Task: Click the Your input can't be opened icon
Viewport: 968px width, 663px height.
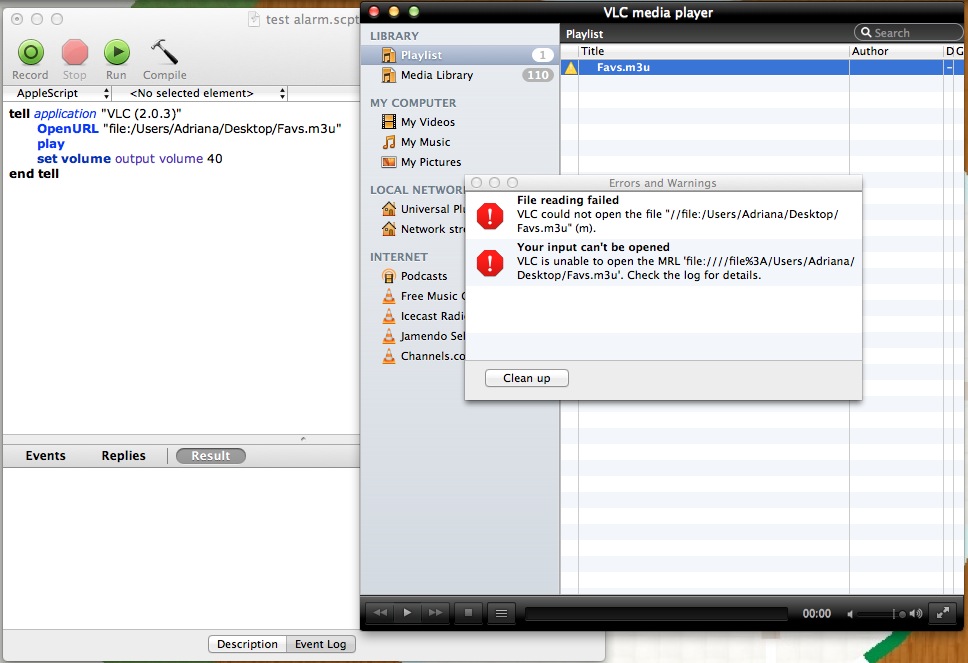Action: 490,264
